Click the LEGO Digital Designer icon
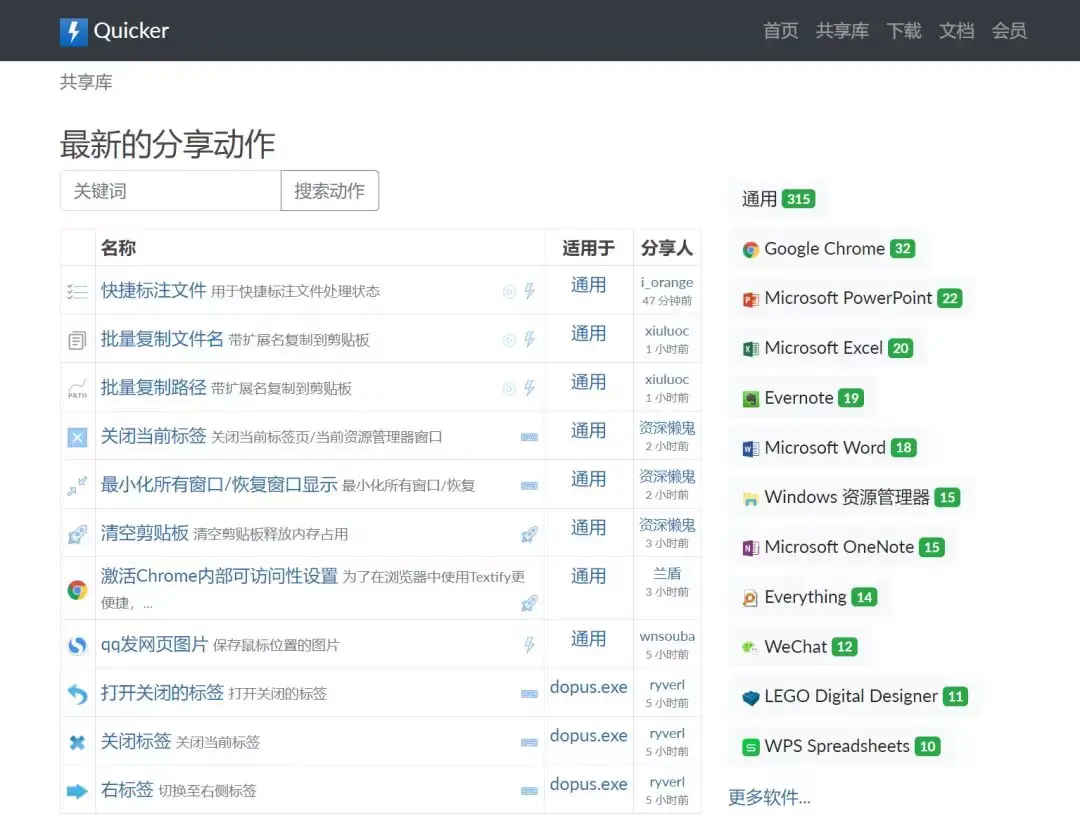Image resolution: width=1080 pixels, height=828 pixels. pyautogui.click(x=751, y=698)
